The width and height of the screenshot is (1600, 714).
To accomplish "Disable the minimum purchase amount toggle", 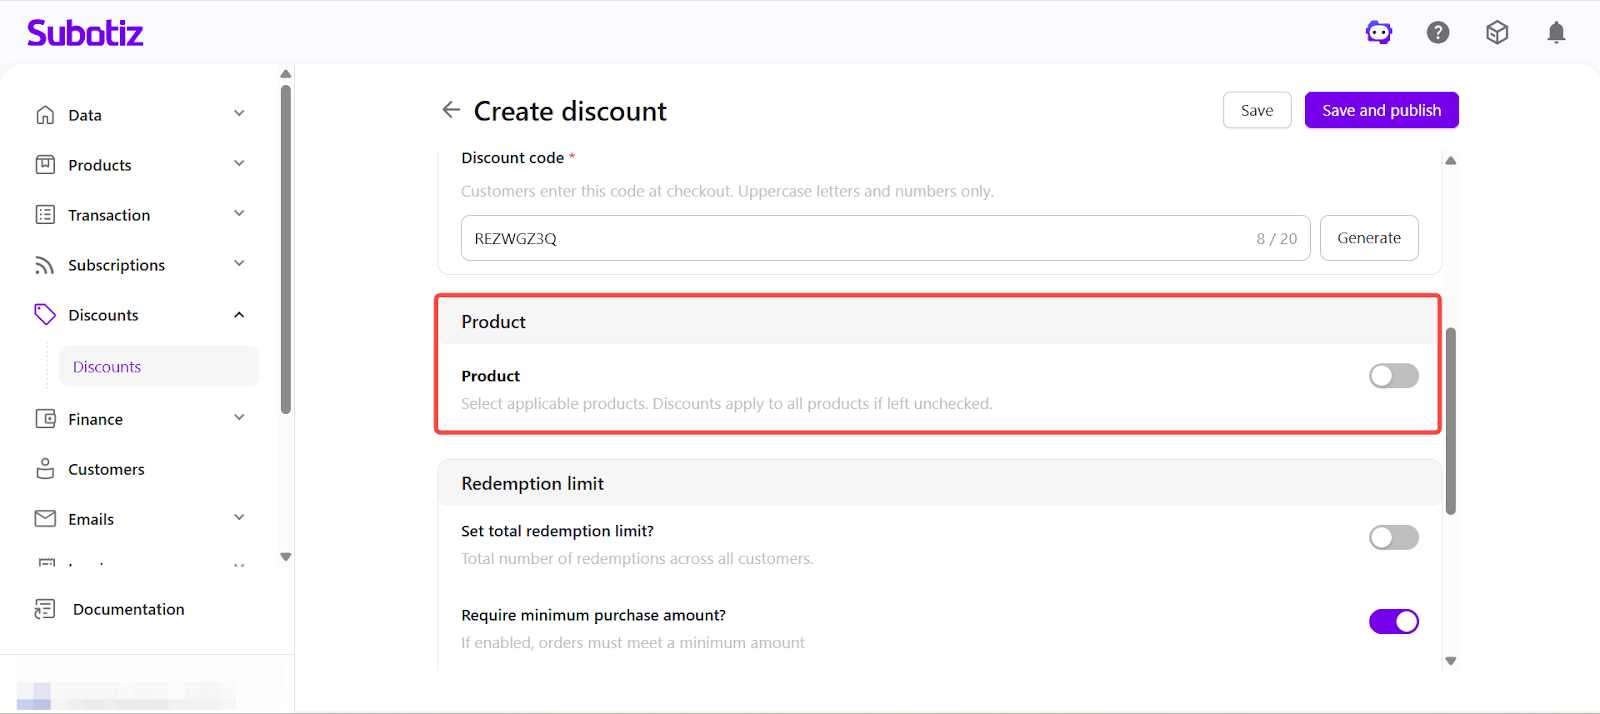I will (x=1393, y=622).
